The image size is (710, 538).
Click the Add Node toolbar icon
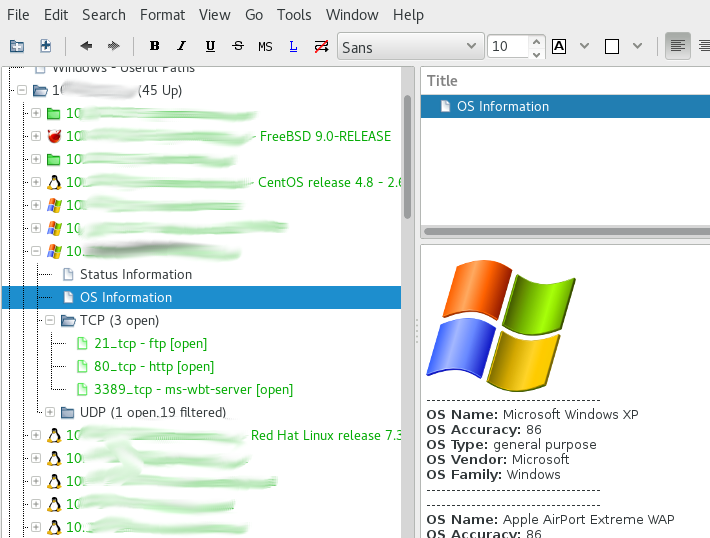coord(17,46)
